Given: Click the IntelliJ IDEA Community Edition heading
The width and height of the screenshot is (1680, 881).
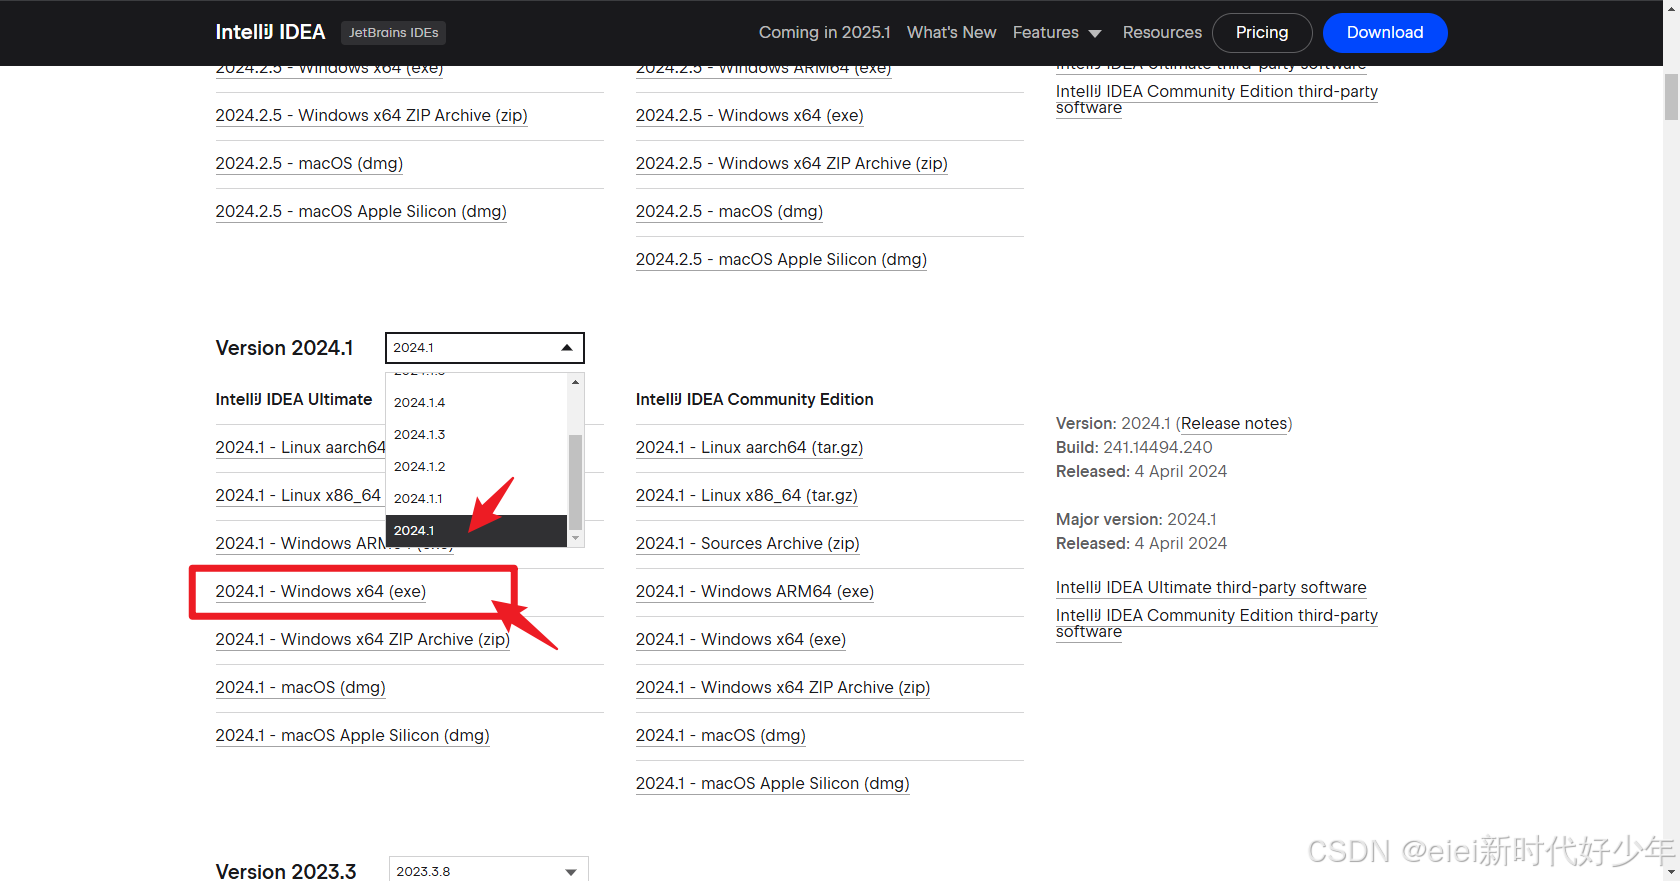Looking at the screenshot, I should (x=755, y=399).
